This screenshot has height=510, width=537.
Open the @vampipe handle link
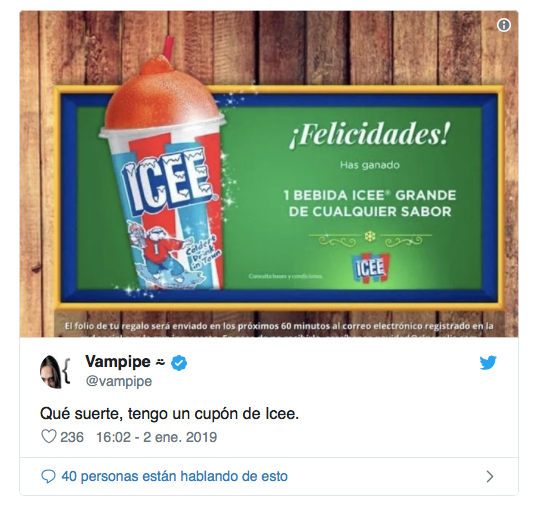point(118,381)
